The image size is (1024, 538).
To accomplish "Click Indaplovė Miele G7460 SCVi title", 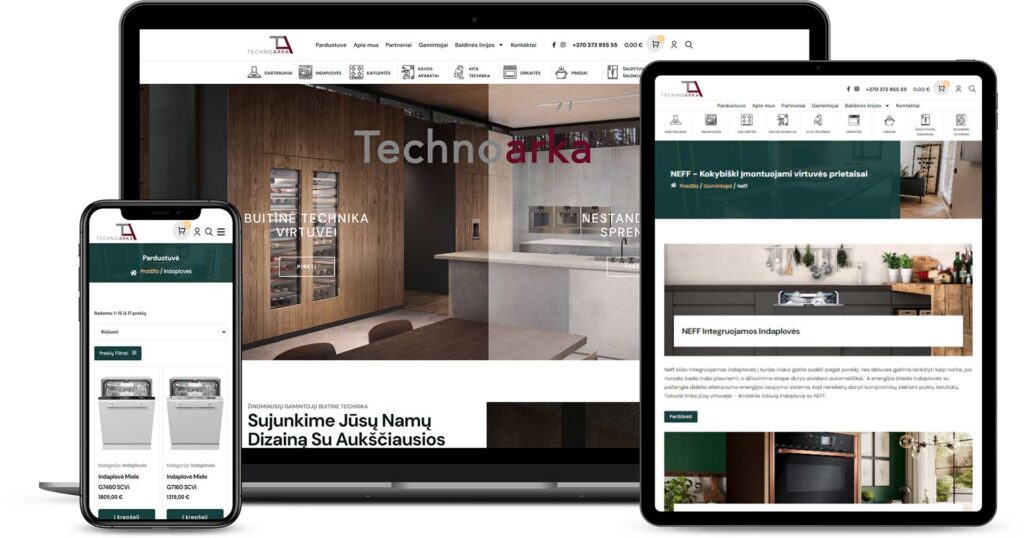I will [x=119, y=482].
